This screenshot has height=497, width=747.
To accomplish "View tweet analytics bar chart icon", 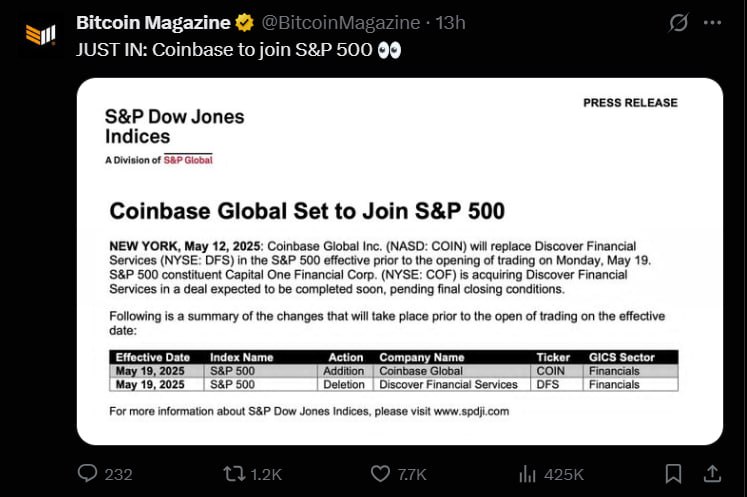I will 527,474.
